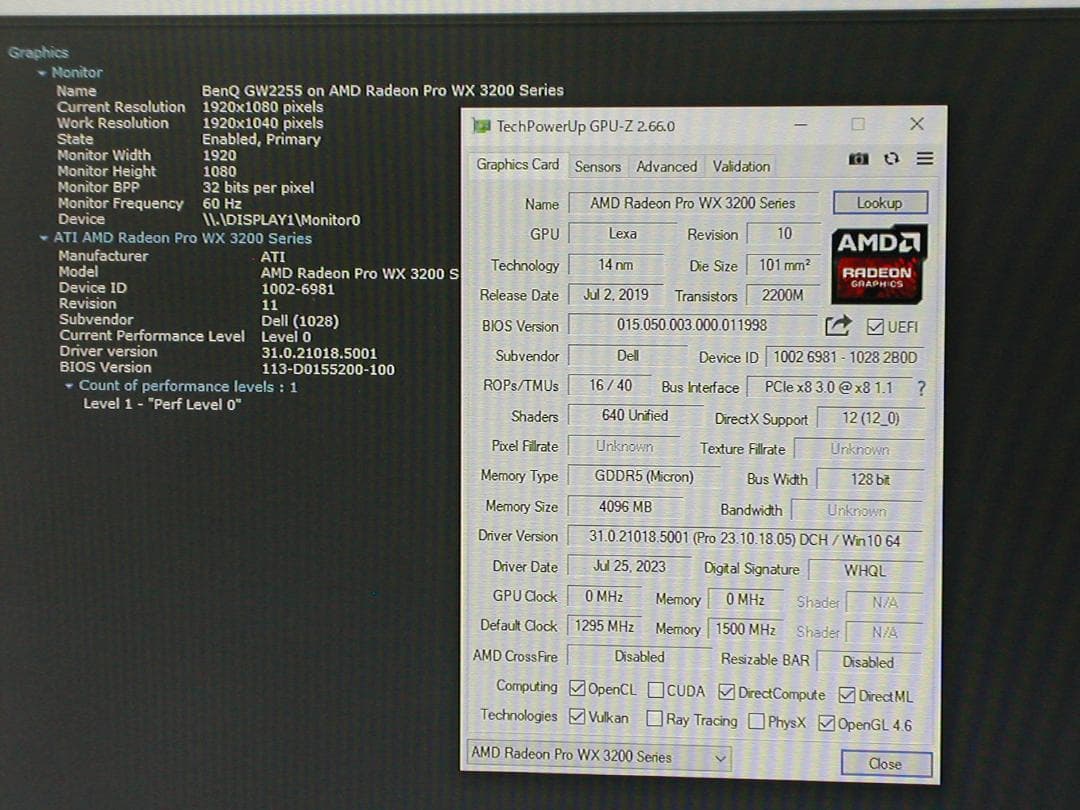Click the Driver Version value field
1080x810 pixels.
[744, 539]
